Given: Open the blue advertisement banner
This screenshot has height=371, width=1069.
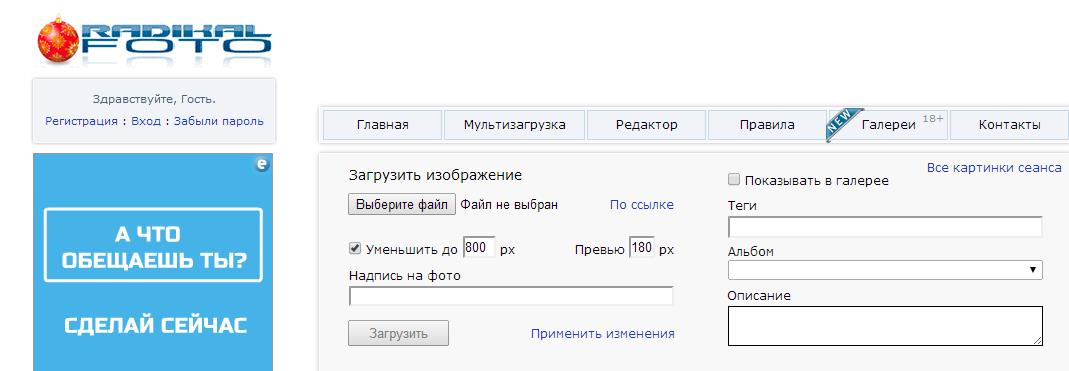Looking at the screenshot, I should 153,262.
